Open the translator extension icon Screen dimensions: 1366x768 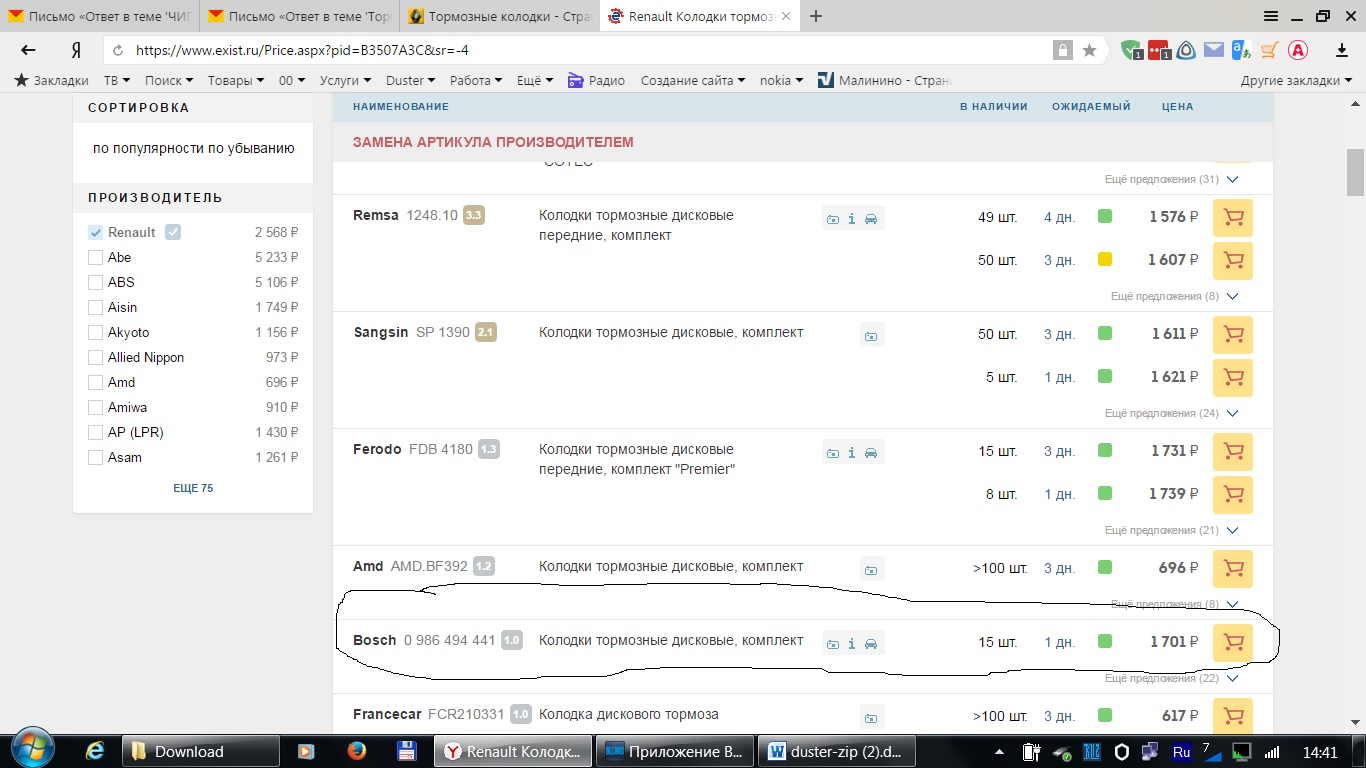(1241, 50)
